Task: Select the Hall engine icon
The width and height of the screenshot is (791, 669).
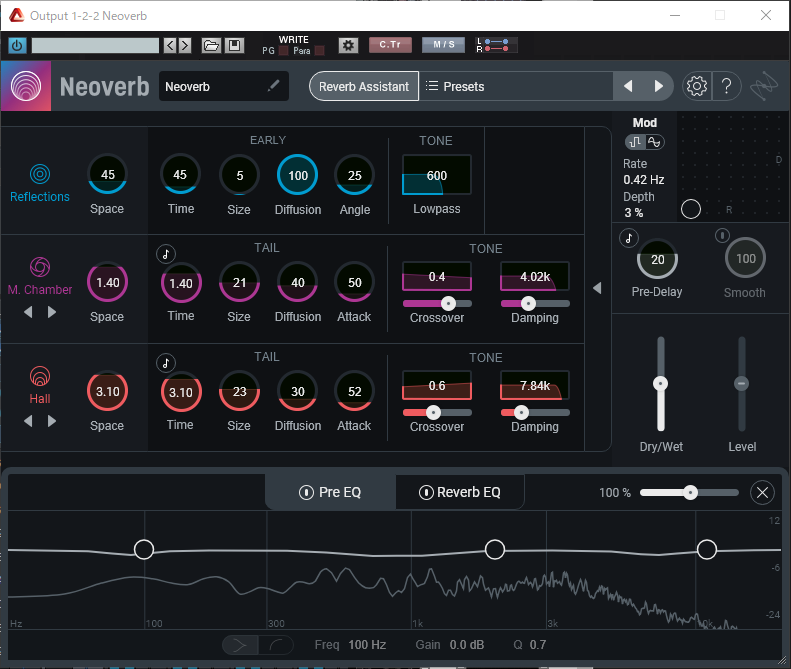Action: 40,376
